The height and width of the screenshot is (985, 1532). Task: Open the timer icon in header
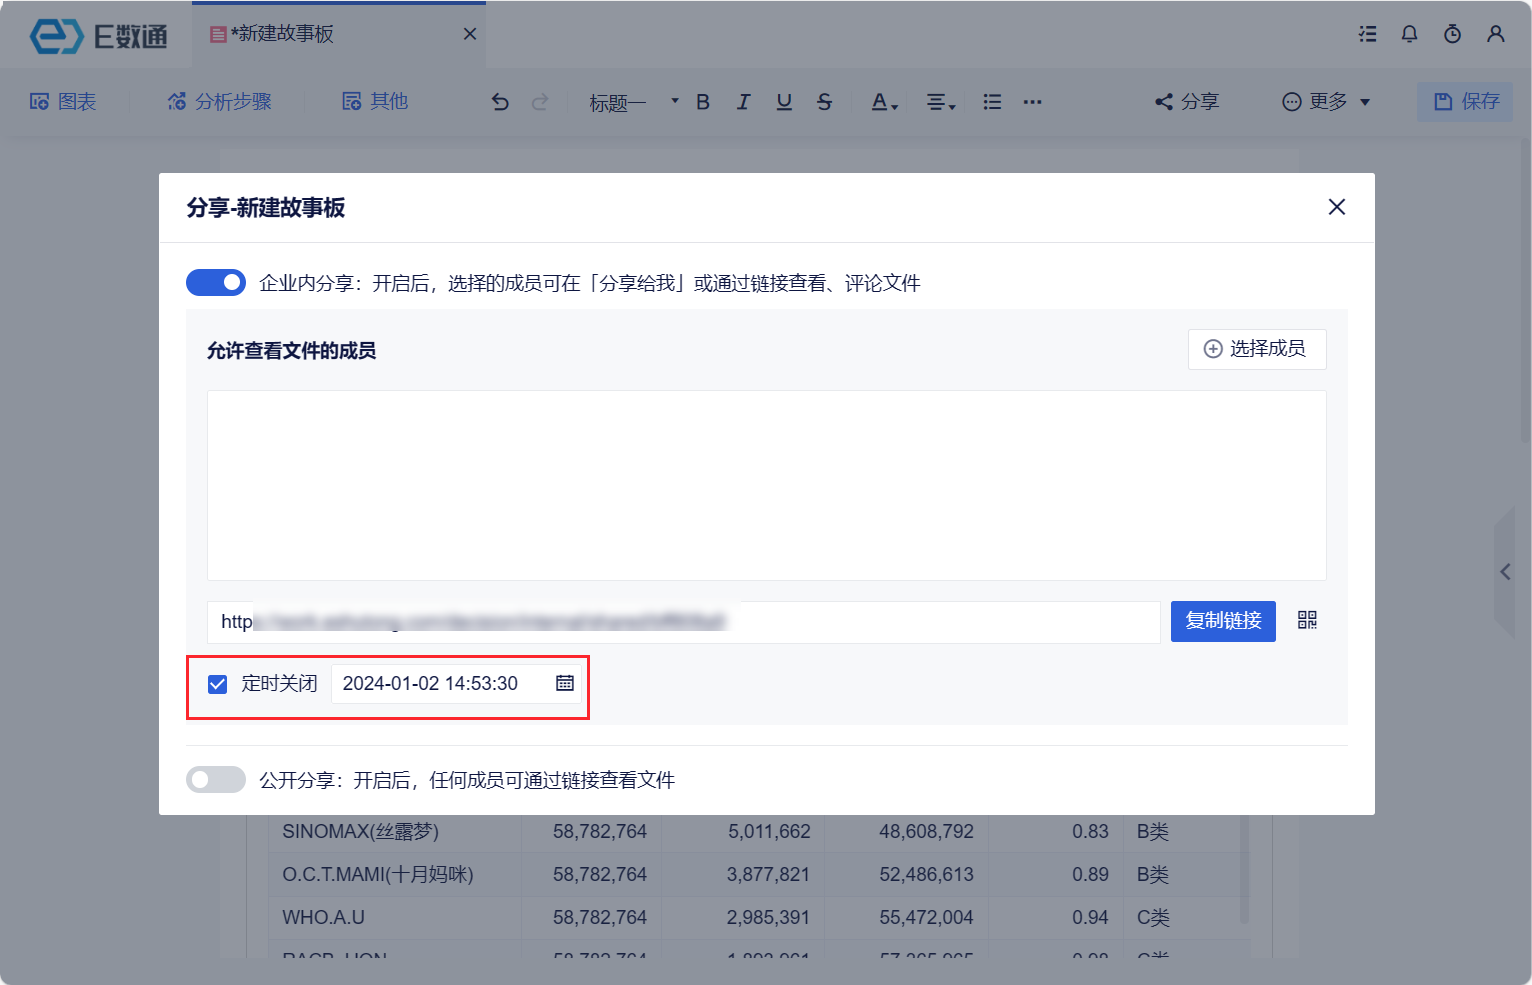pos(1452,34)
